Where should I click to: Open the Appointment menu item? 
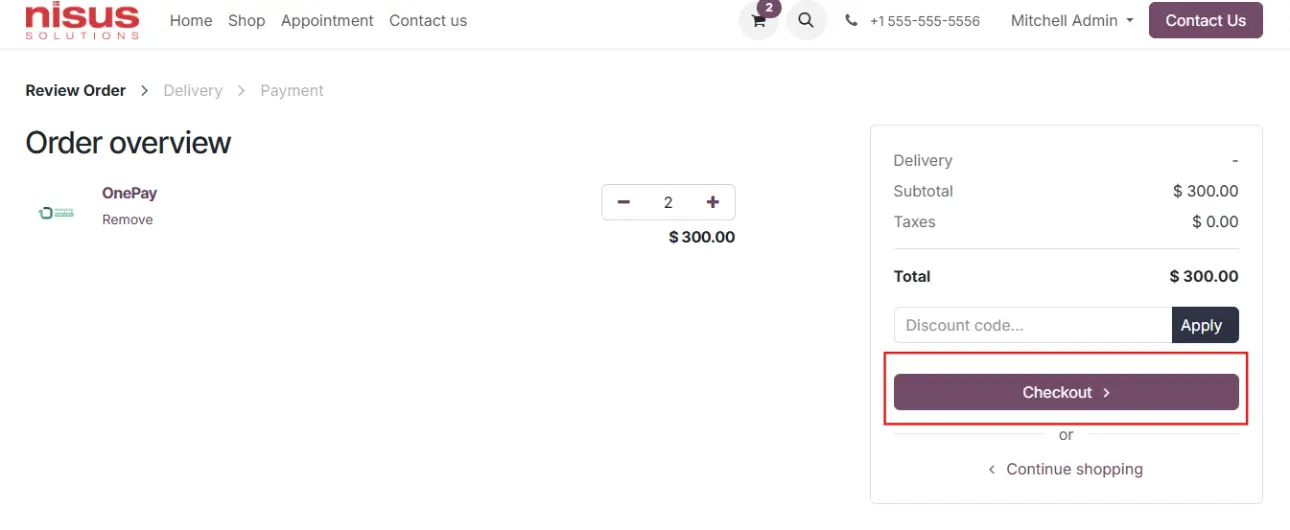pos(327,20)
